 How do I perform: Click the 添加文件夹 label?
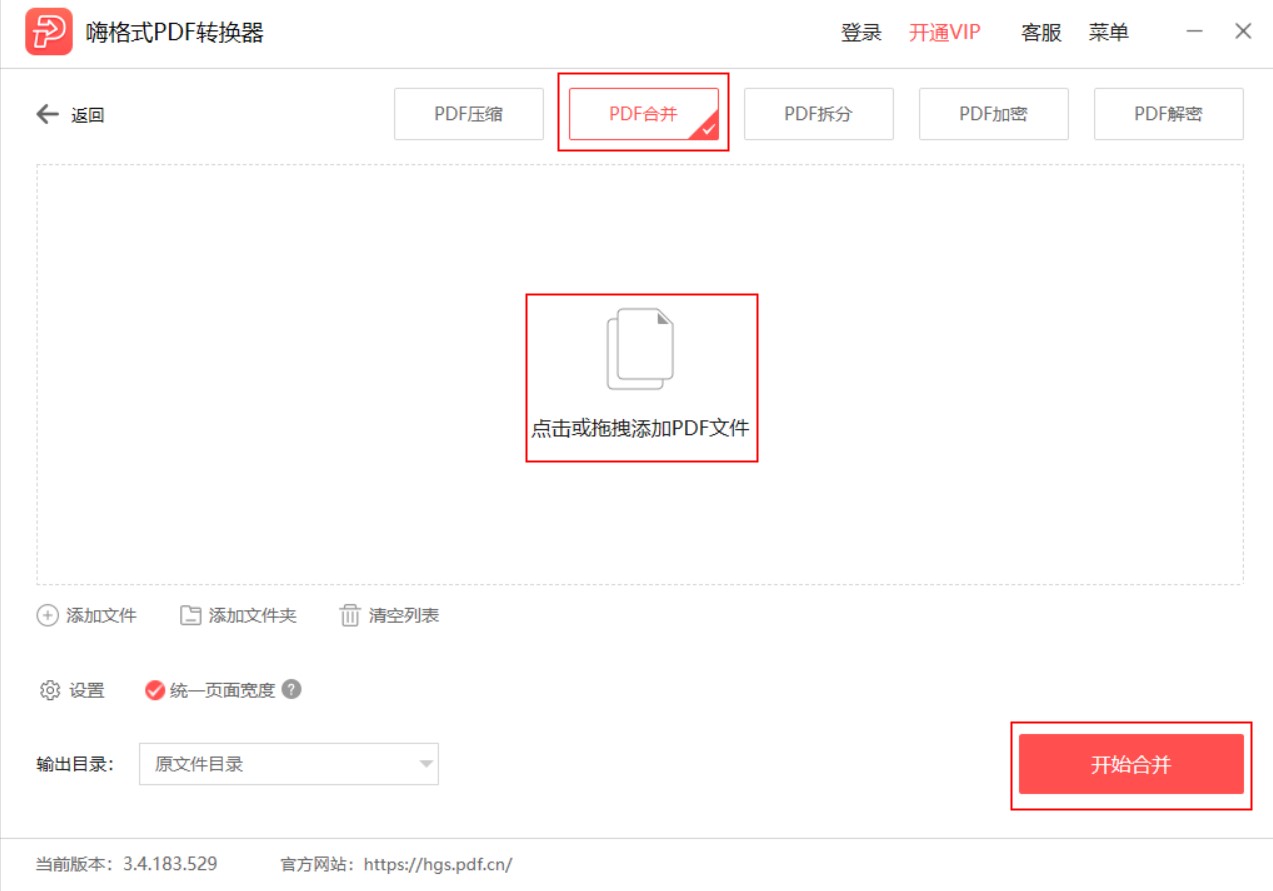point(252,615)
